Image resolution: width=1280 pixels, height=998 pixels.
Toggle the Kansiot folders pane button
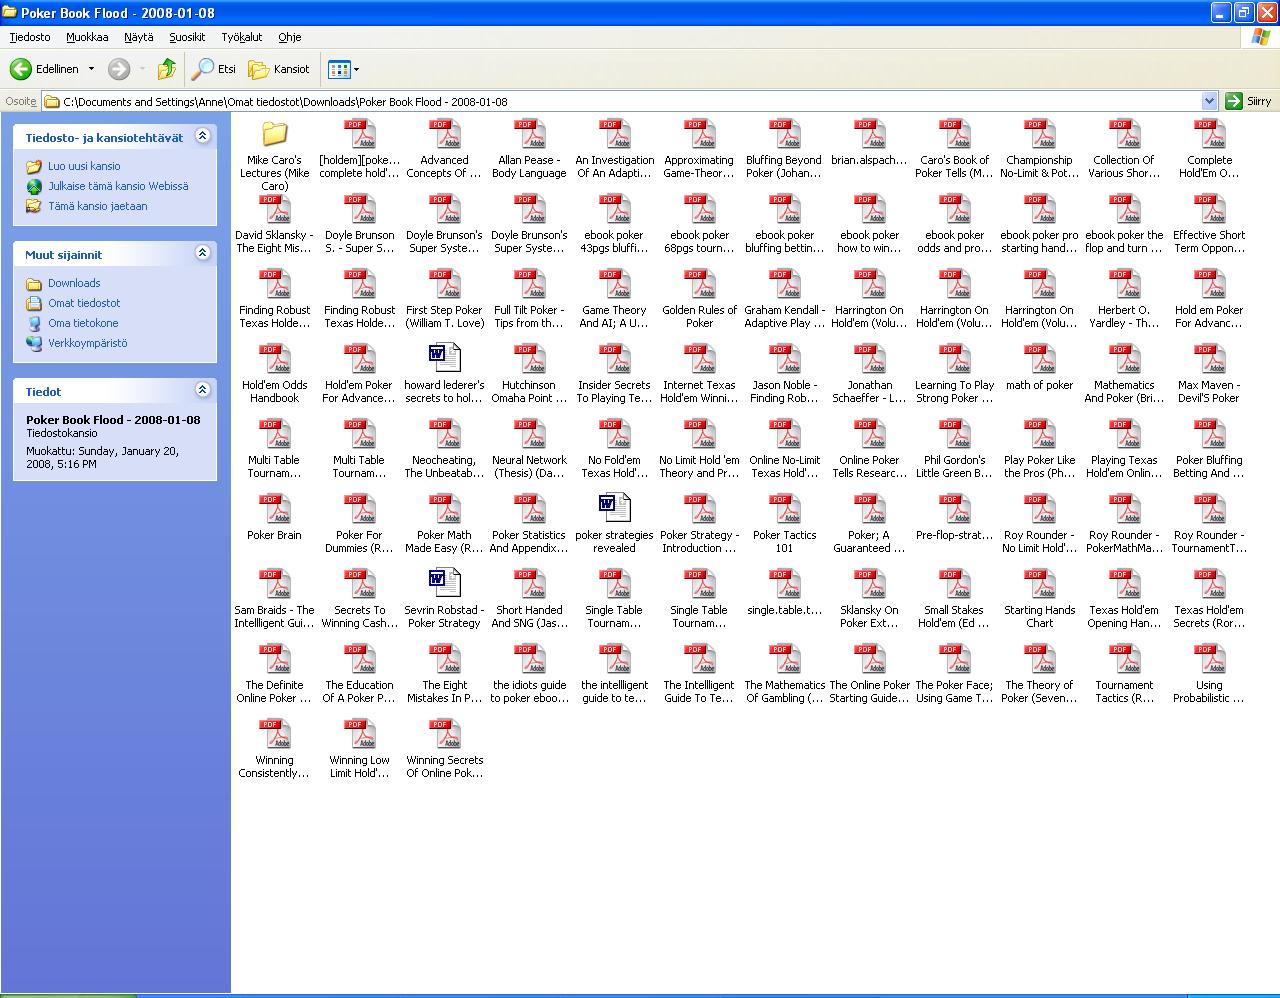pyautogui.click(x=279, y=69)
